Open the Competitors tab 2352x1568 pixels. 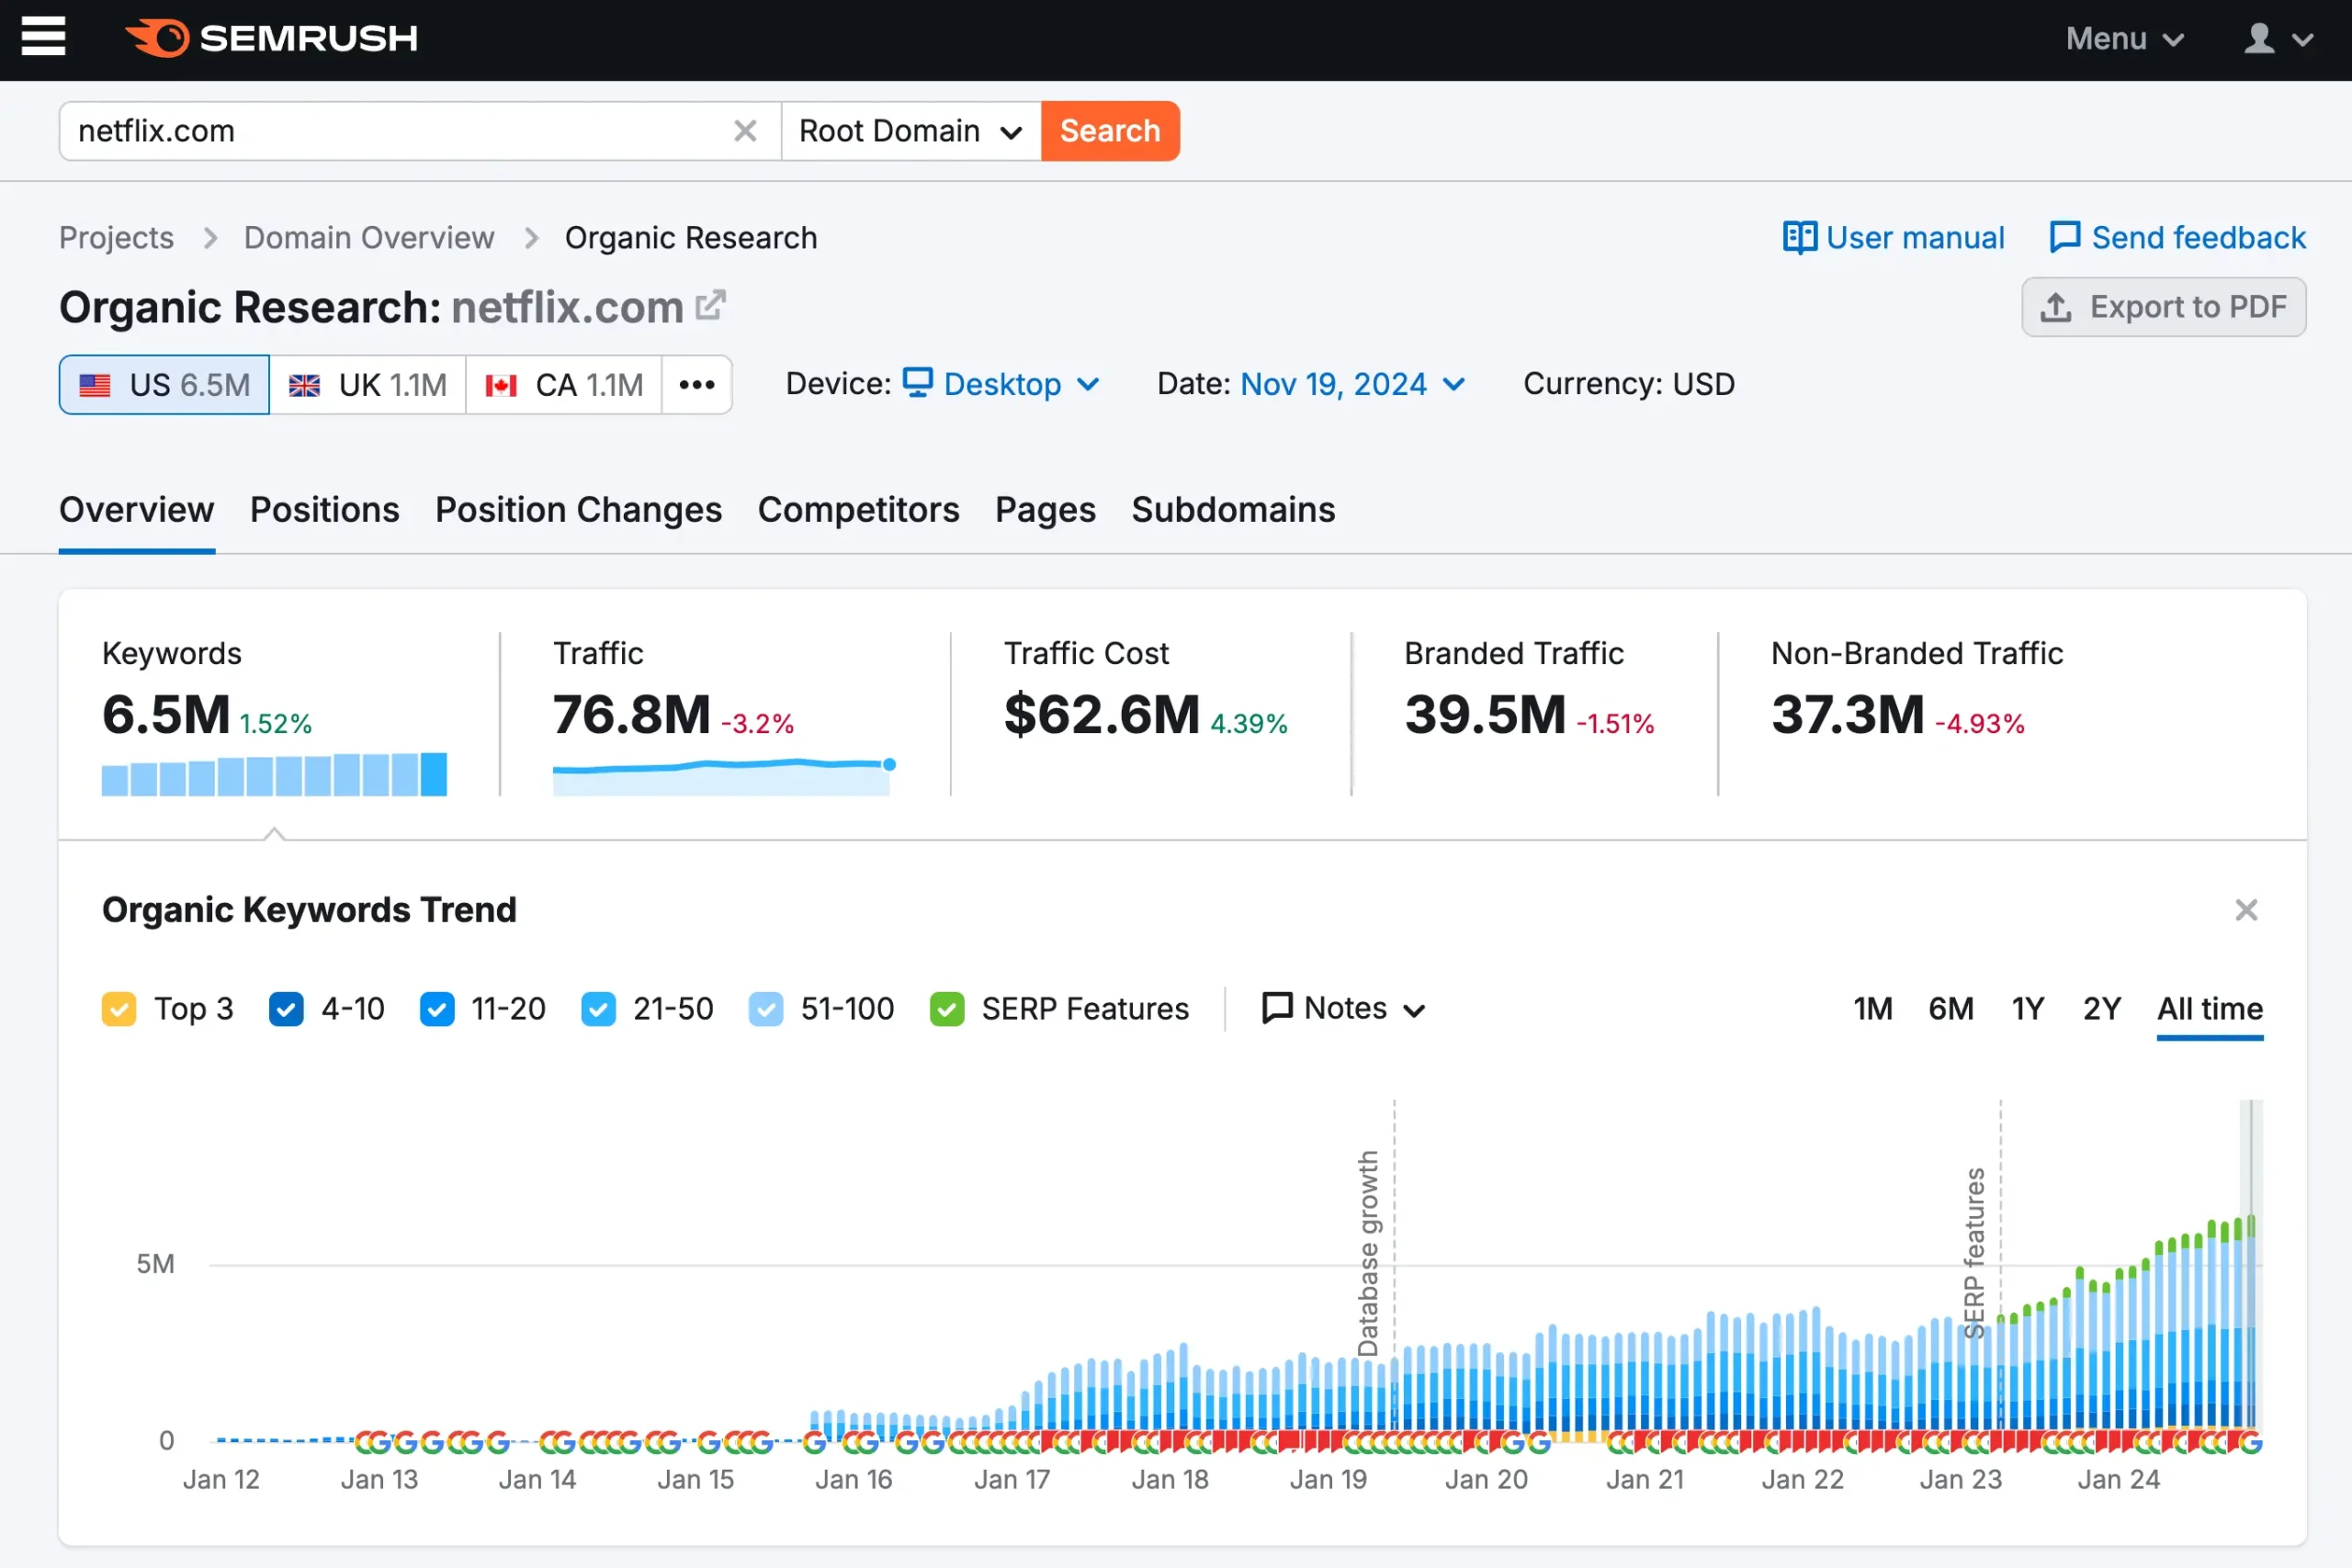coord(858,510)
